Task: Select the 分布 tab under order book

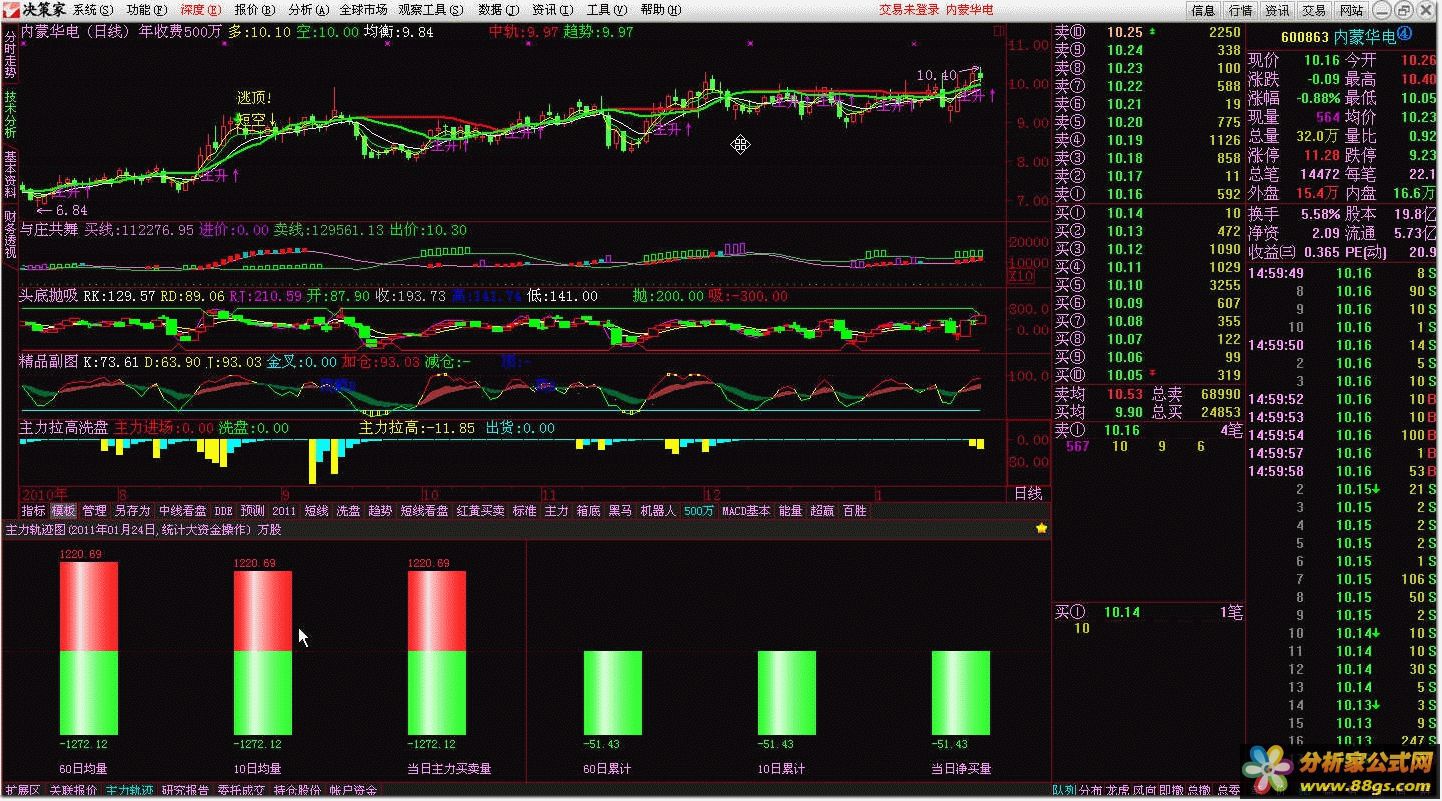Action: pos(1090,790)
